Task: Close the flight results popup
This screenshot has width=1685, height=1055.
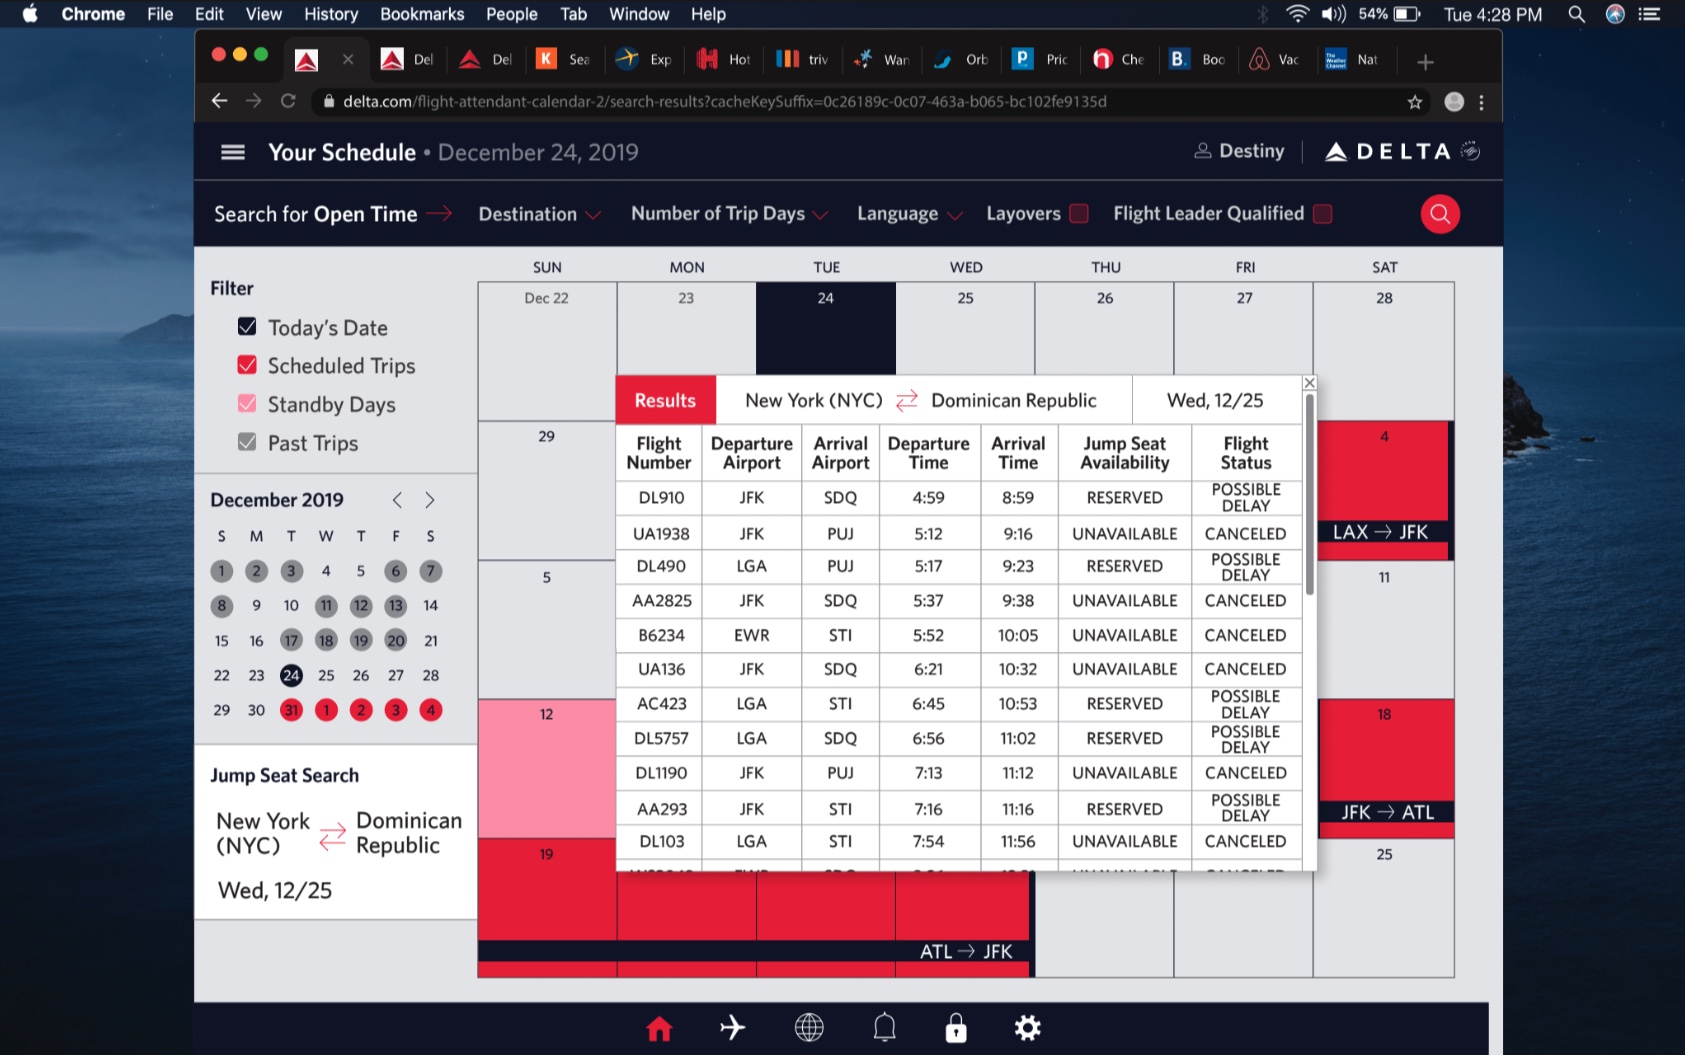Action: (x=1309, y=383)
